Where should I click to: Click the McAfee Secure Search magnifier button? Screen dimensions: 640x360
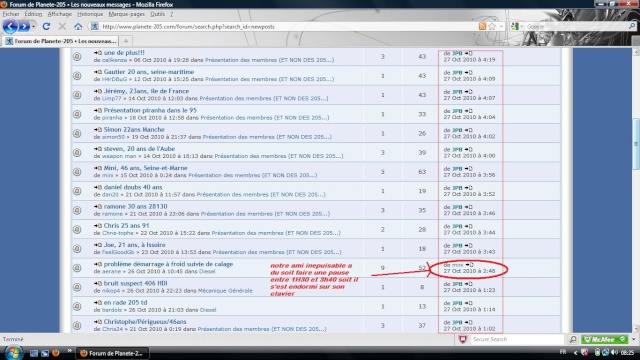pyautogui.click(x=573, y=339)
